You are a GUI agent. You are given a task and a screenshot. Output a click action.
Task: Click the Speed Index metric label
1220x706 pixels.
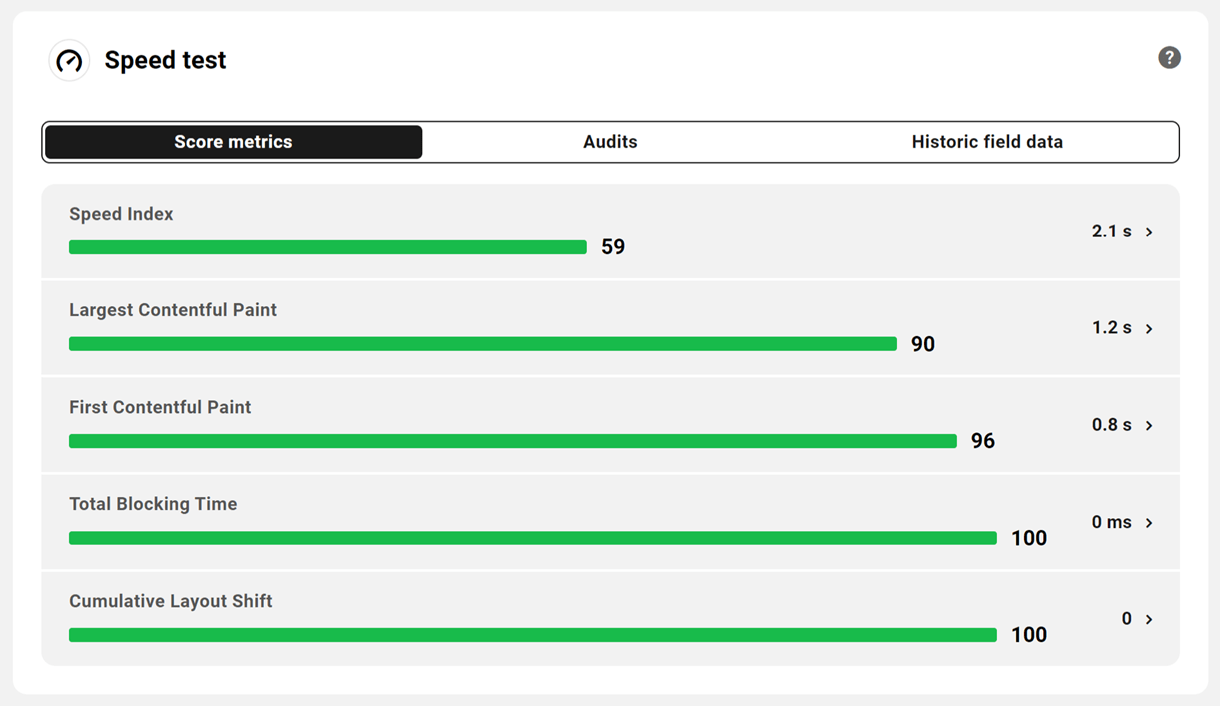(121, 214)
